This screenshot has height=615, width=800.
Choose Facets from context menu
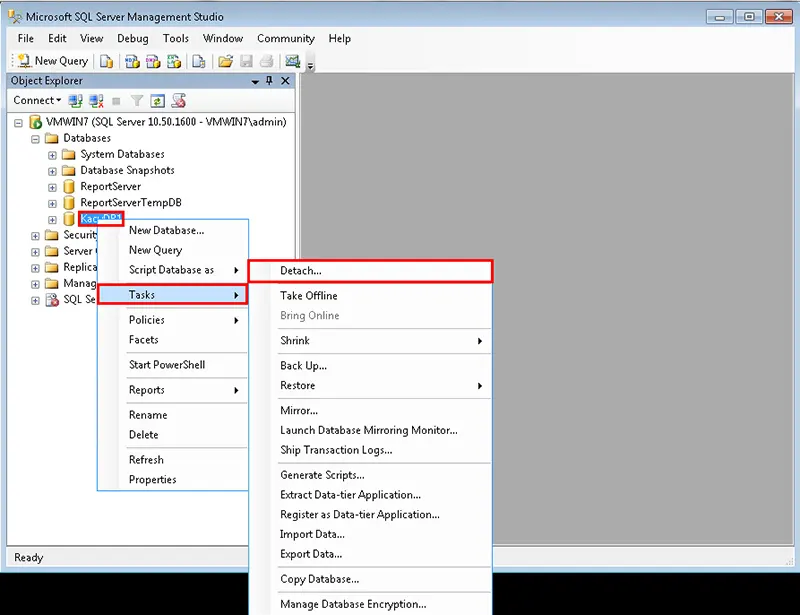point(172,340)
